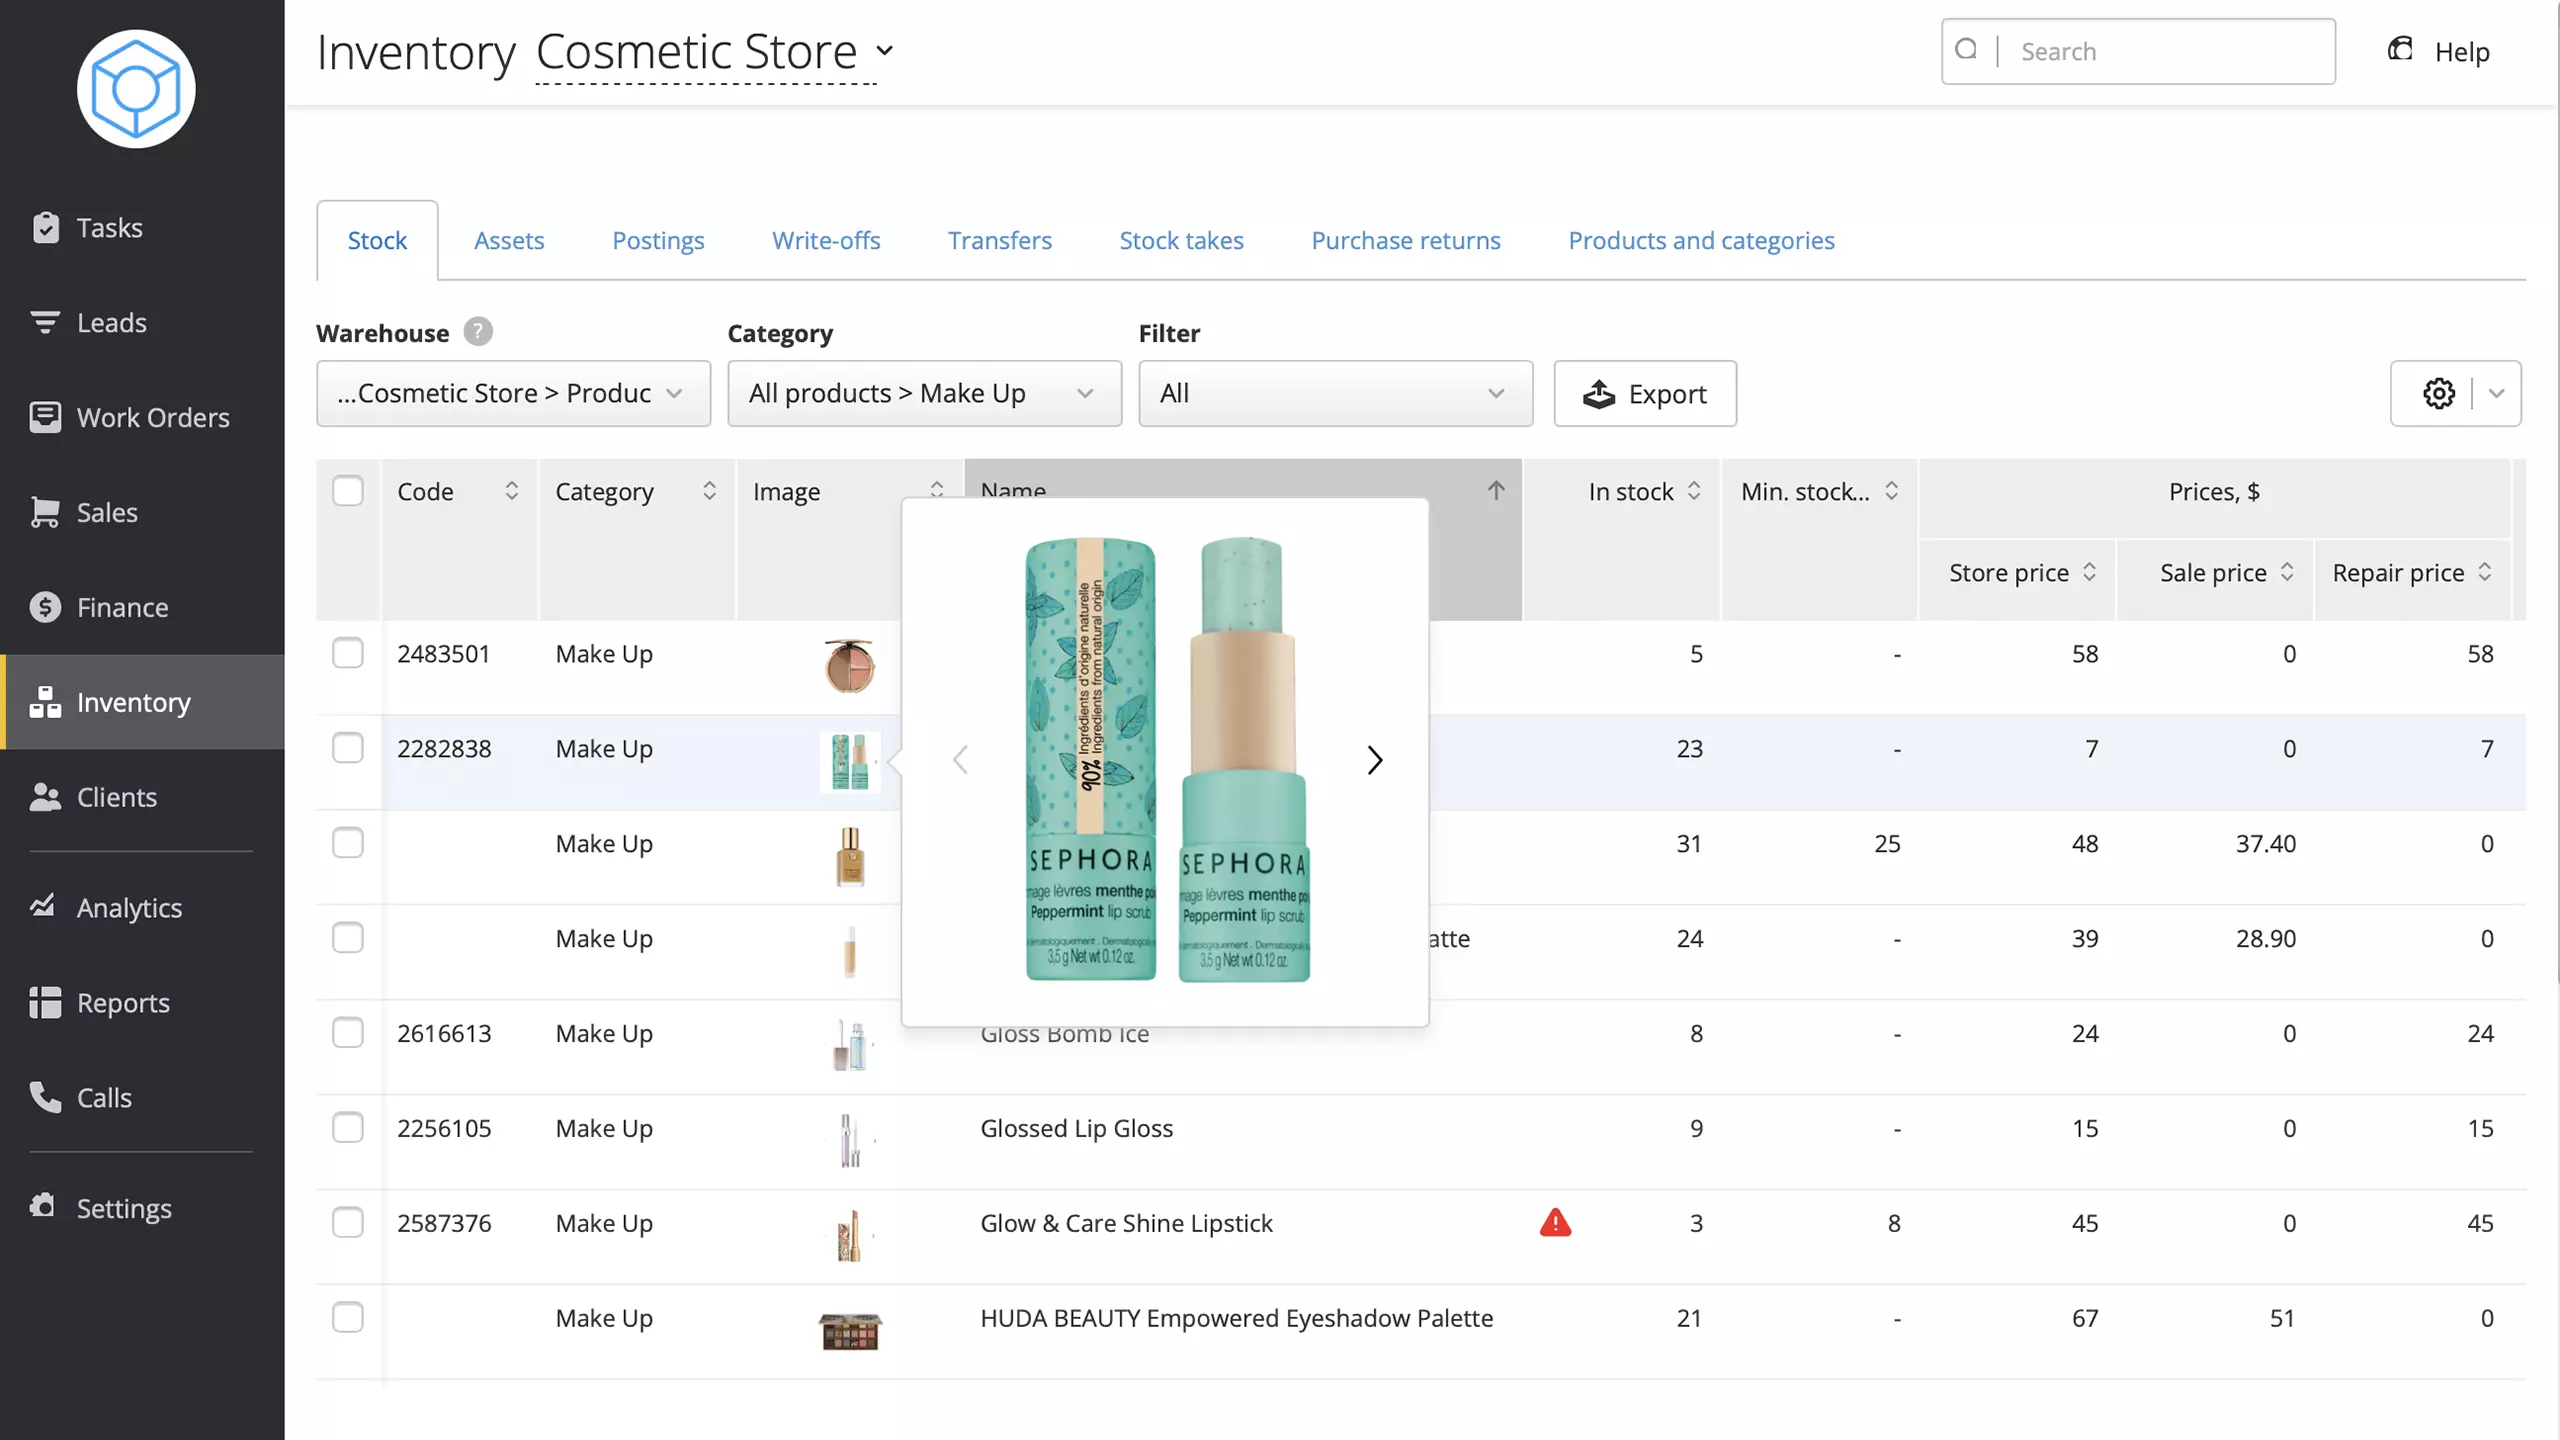Viewport: 2560px width, 1440px height.
Task: Click the red low-stock warning icon
Action: pyautogui.click(x=1555, y=1222)
